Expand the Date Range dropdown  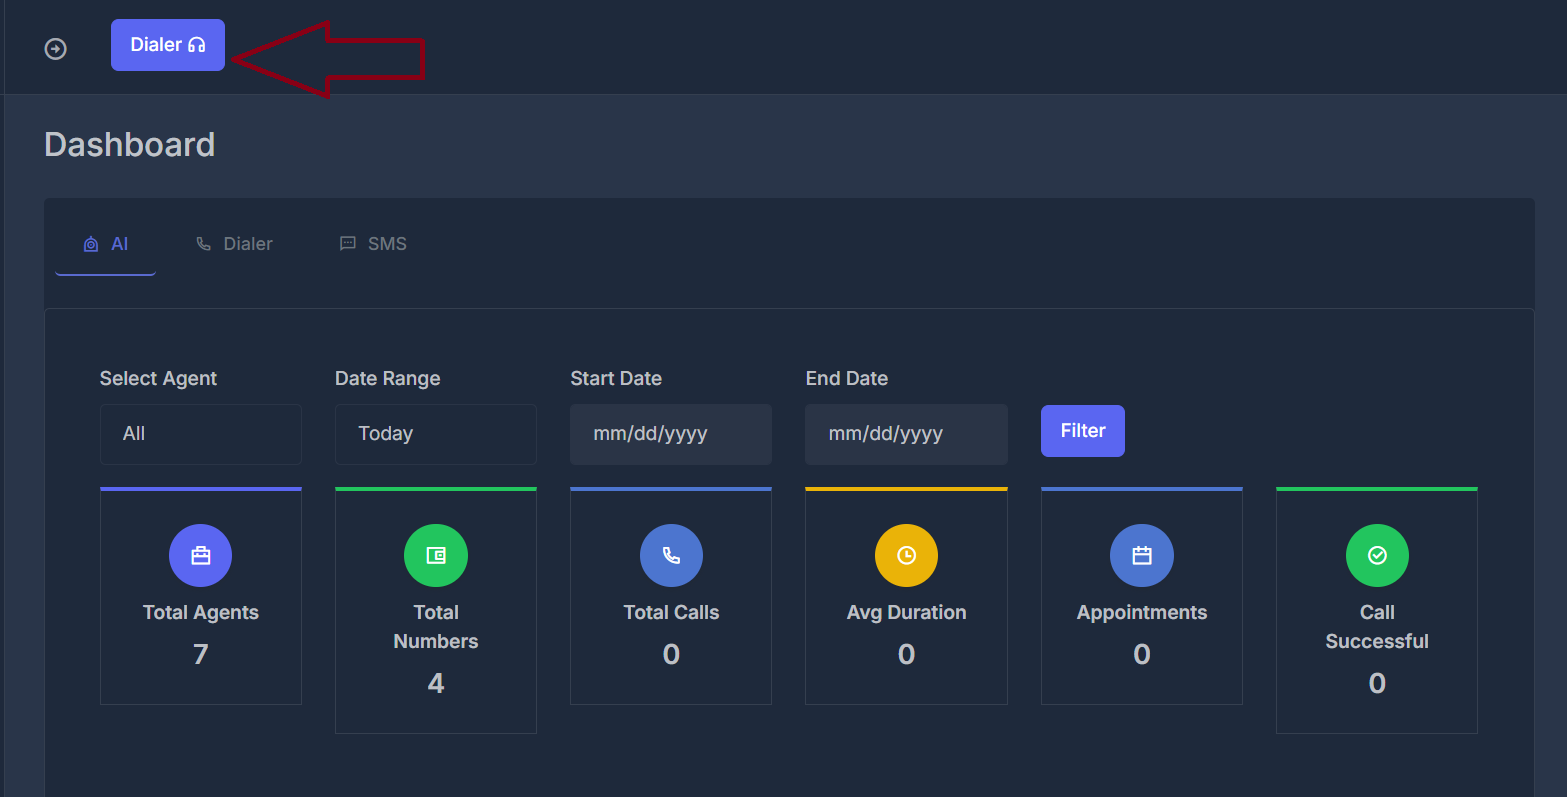436,434
